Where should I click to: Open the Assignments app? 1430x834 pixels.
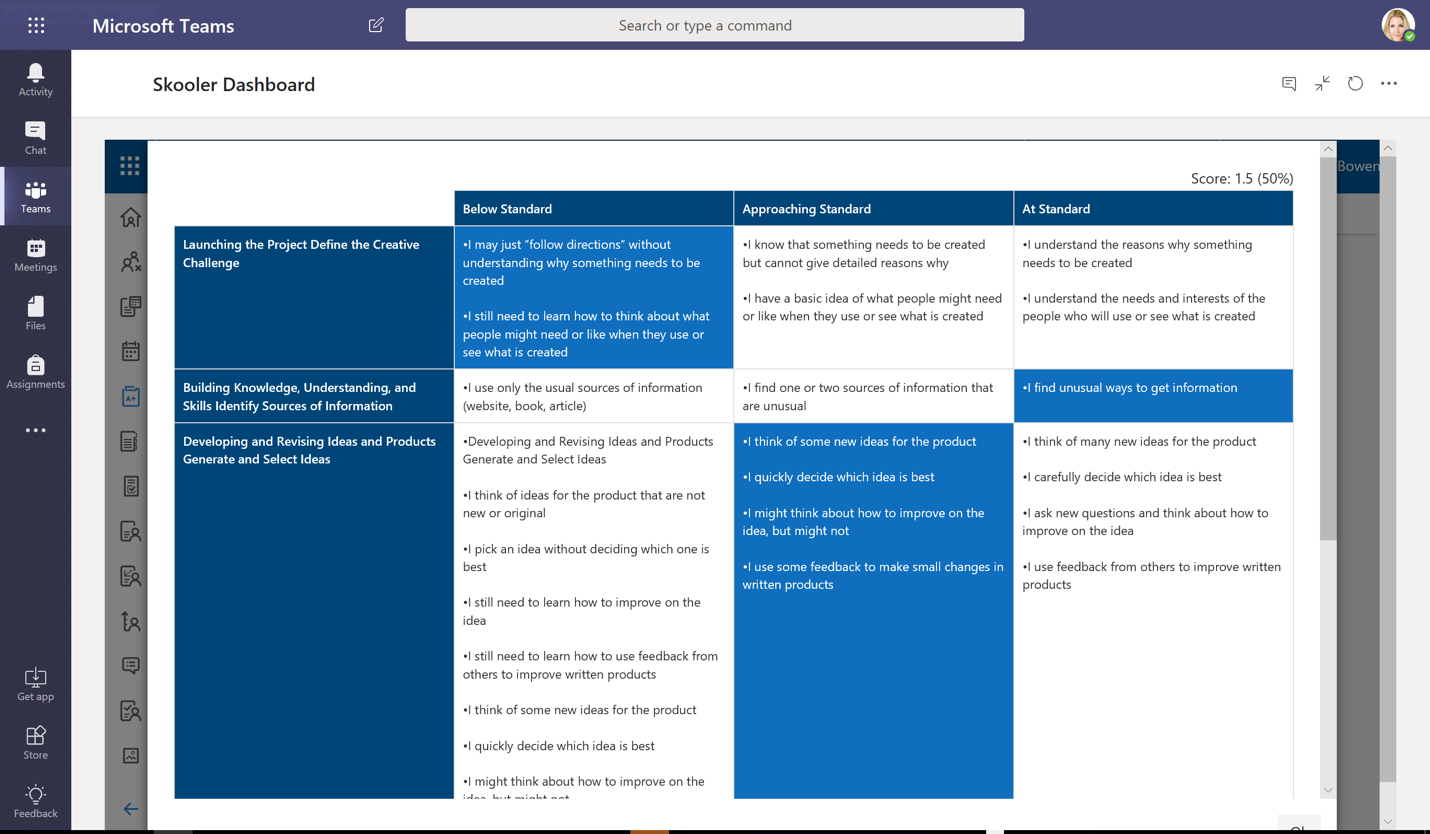tap(35, 372)
